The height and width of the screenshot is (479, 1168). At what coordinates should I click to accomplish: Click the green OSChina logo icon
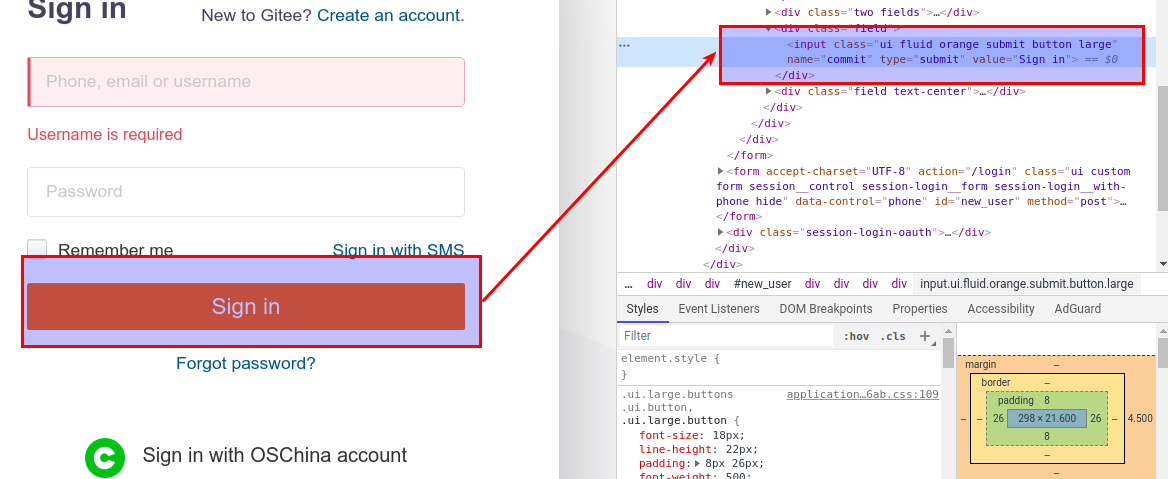coord(104,457)
